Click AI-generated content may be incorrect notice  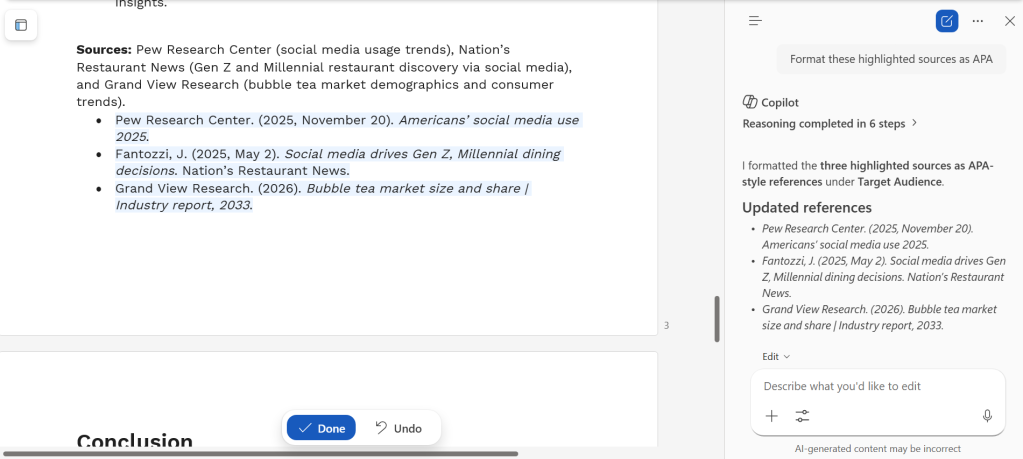click(878, 449)
